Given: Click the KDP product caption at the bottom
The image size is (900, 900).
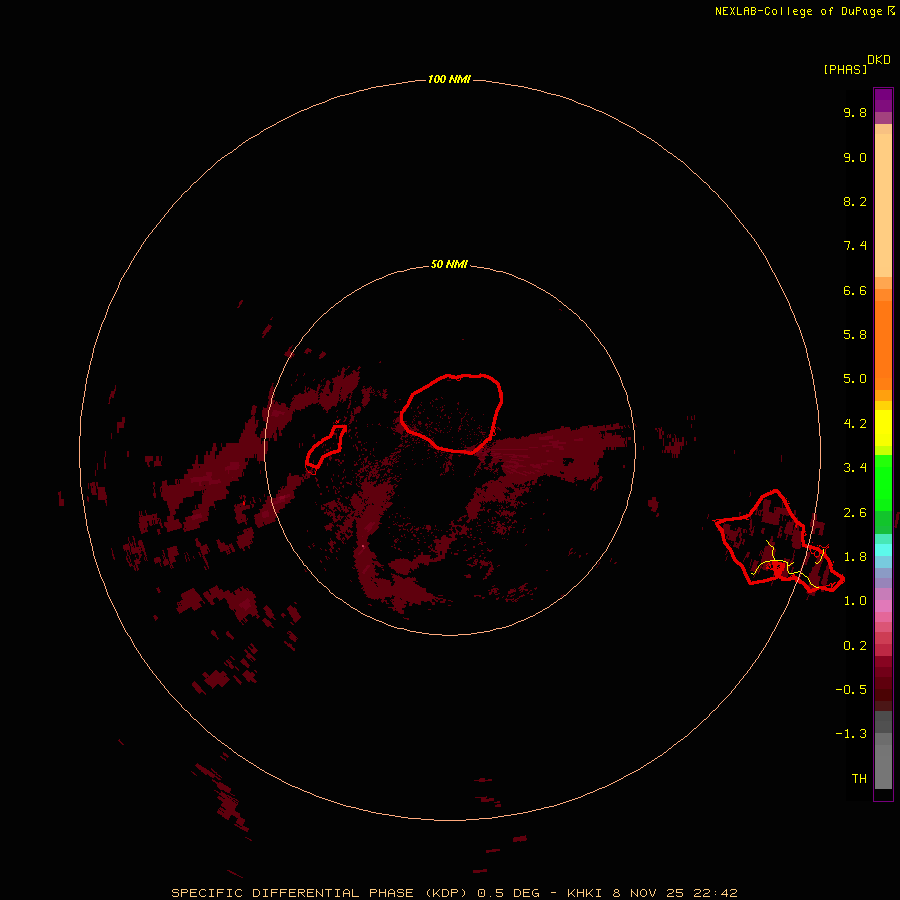Looking at the screenshot, I should pos(454,893).
